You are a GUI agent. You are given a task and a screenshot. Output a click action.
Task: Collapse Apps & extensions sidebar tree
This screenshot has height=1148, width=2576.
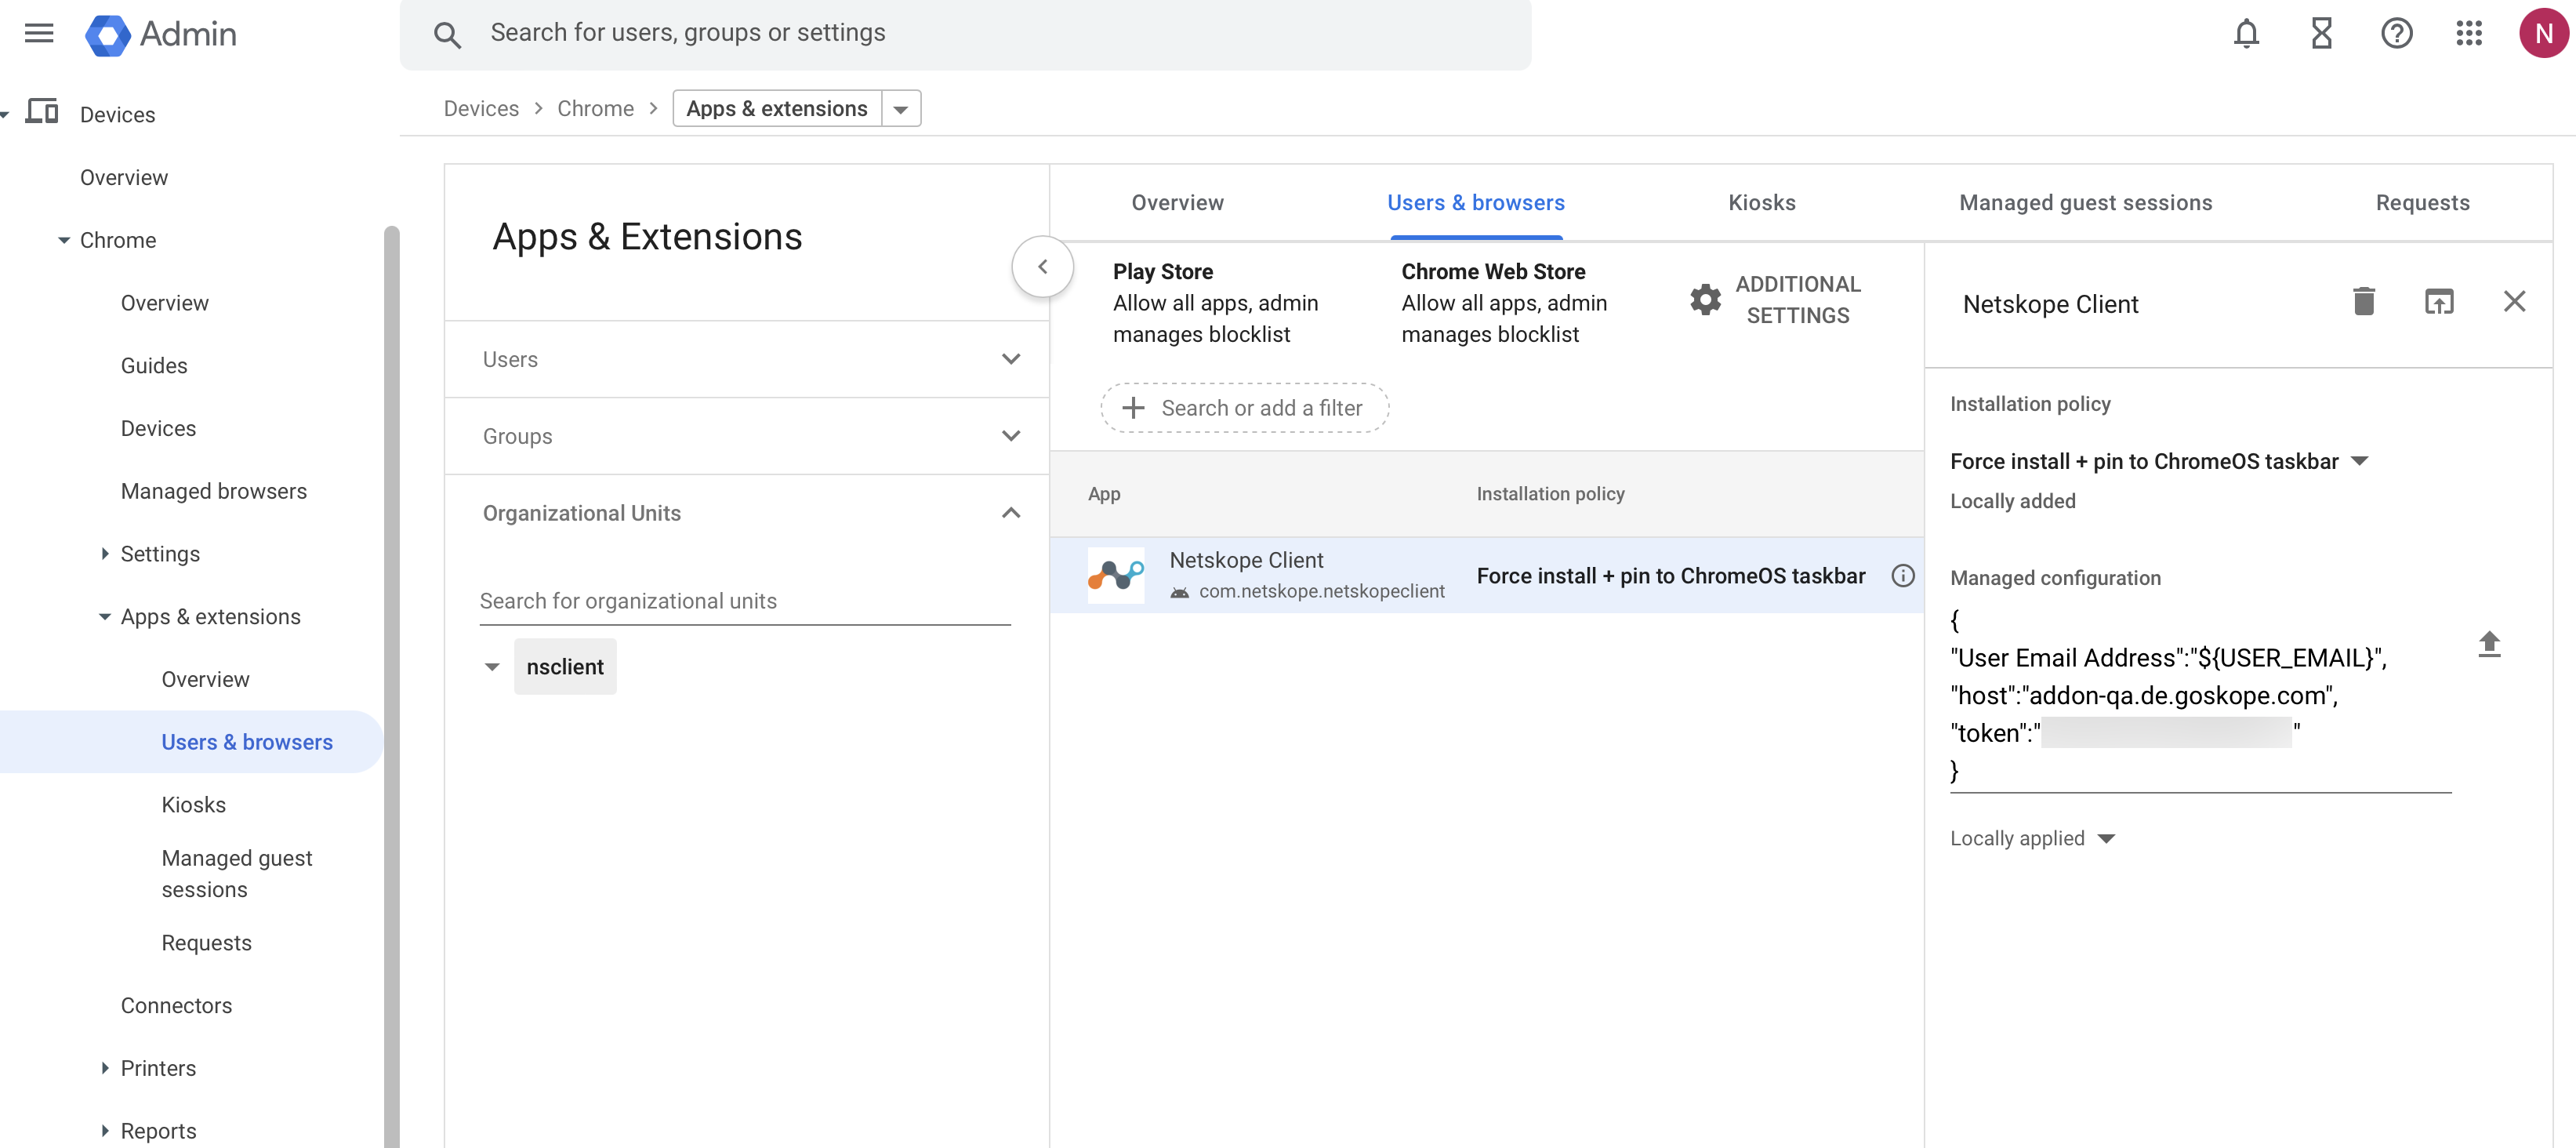pyautogui.click(x=105, y=616)
